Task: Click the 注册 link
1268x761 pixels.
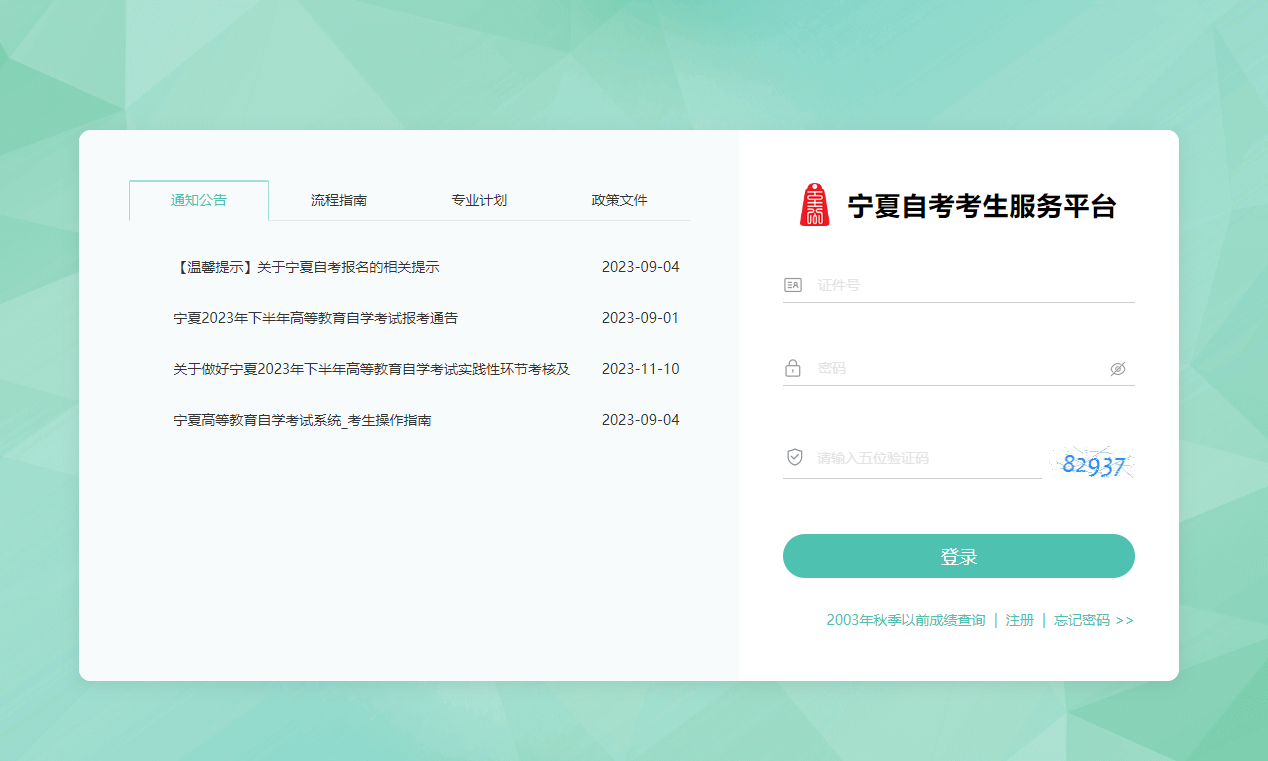Action: (1020, 620)
